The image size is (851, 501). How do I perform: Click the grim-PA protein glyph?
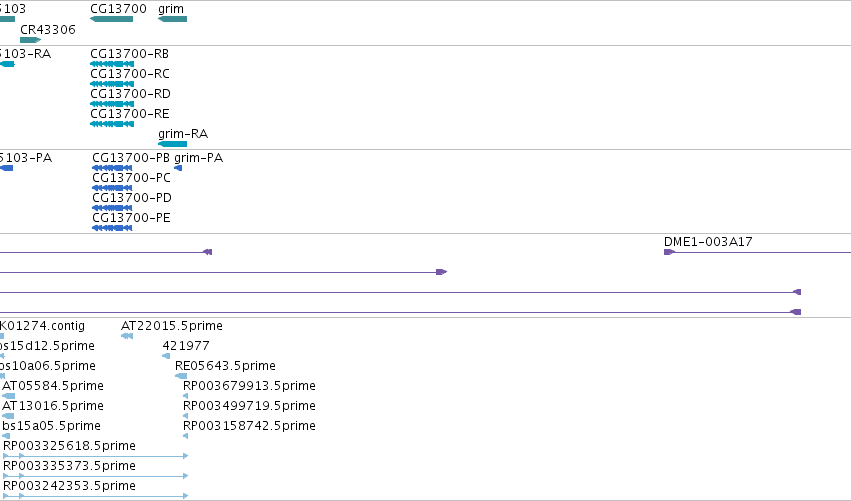(x=178, y=168)
